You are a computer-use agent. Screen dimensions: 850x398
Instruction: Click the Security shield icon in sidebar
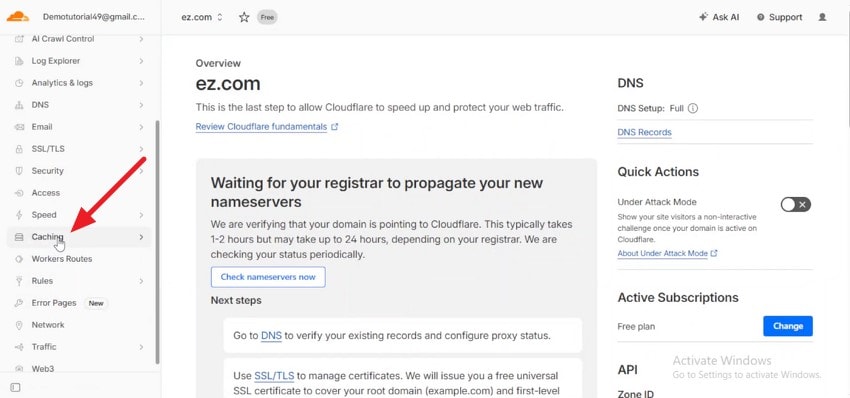pyautogui.click(x=19, y=171)
